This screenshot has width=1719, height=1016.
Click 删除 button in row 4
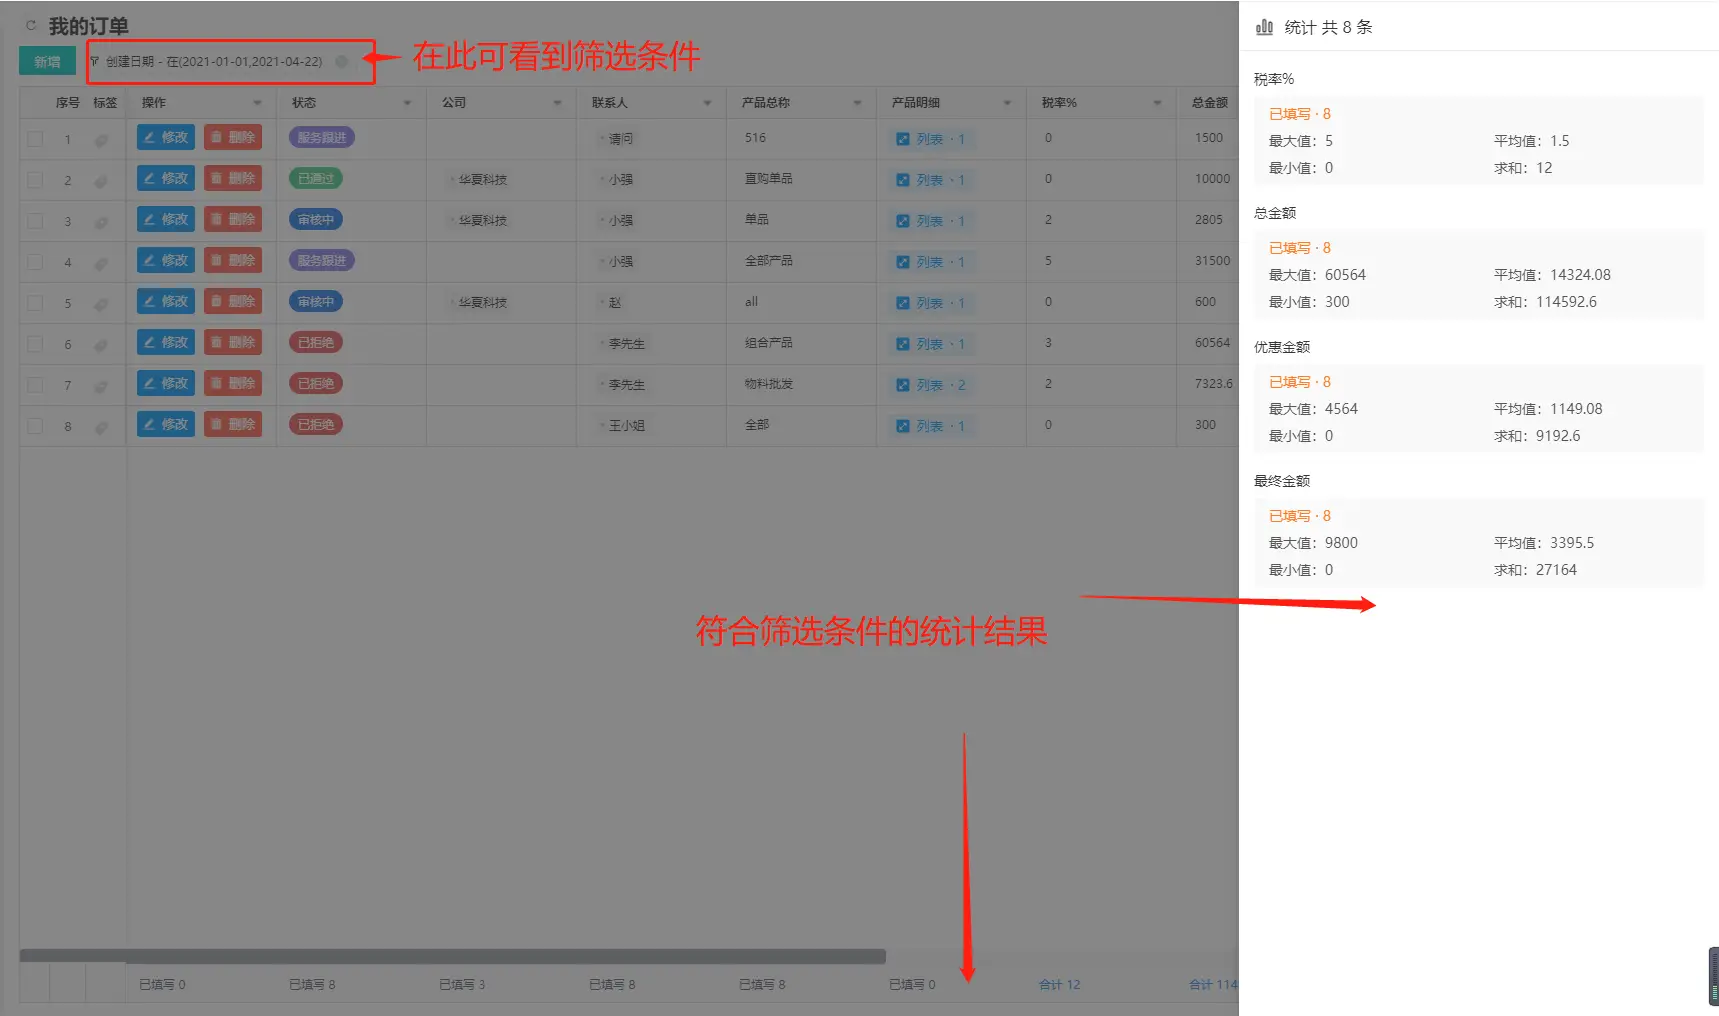[x=233, y=261]
